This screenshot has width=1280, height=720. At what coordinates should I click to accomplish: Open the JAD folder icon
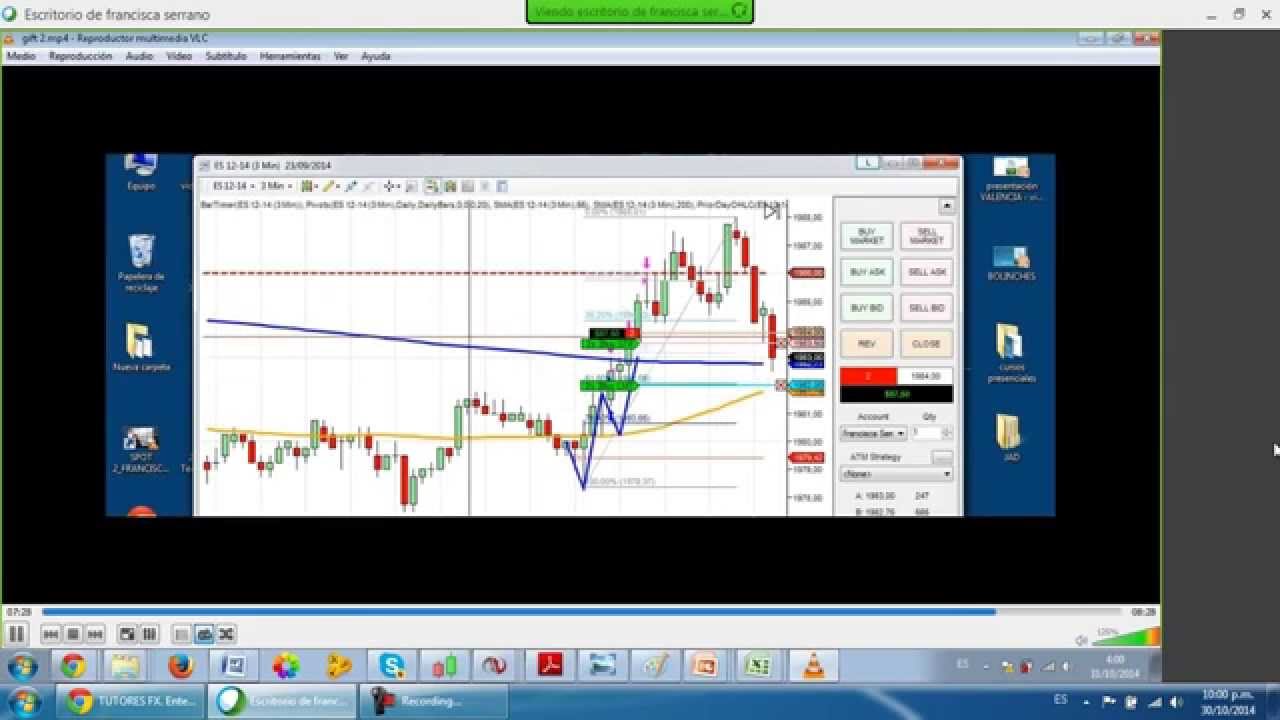point(1011,437)
